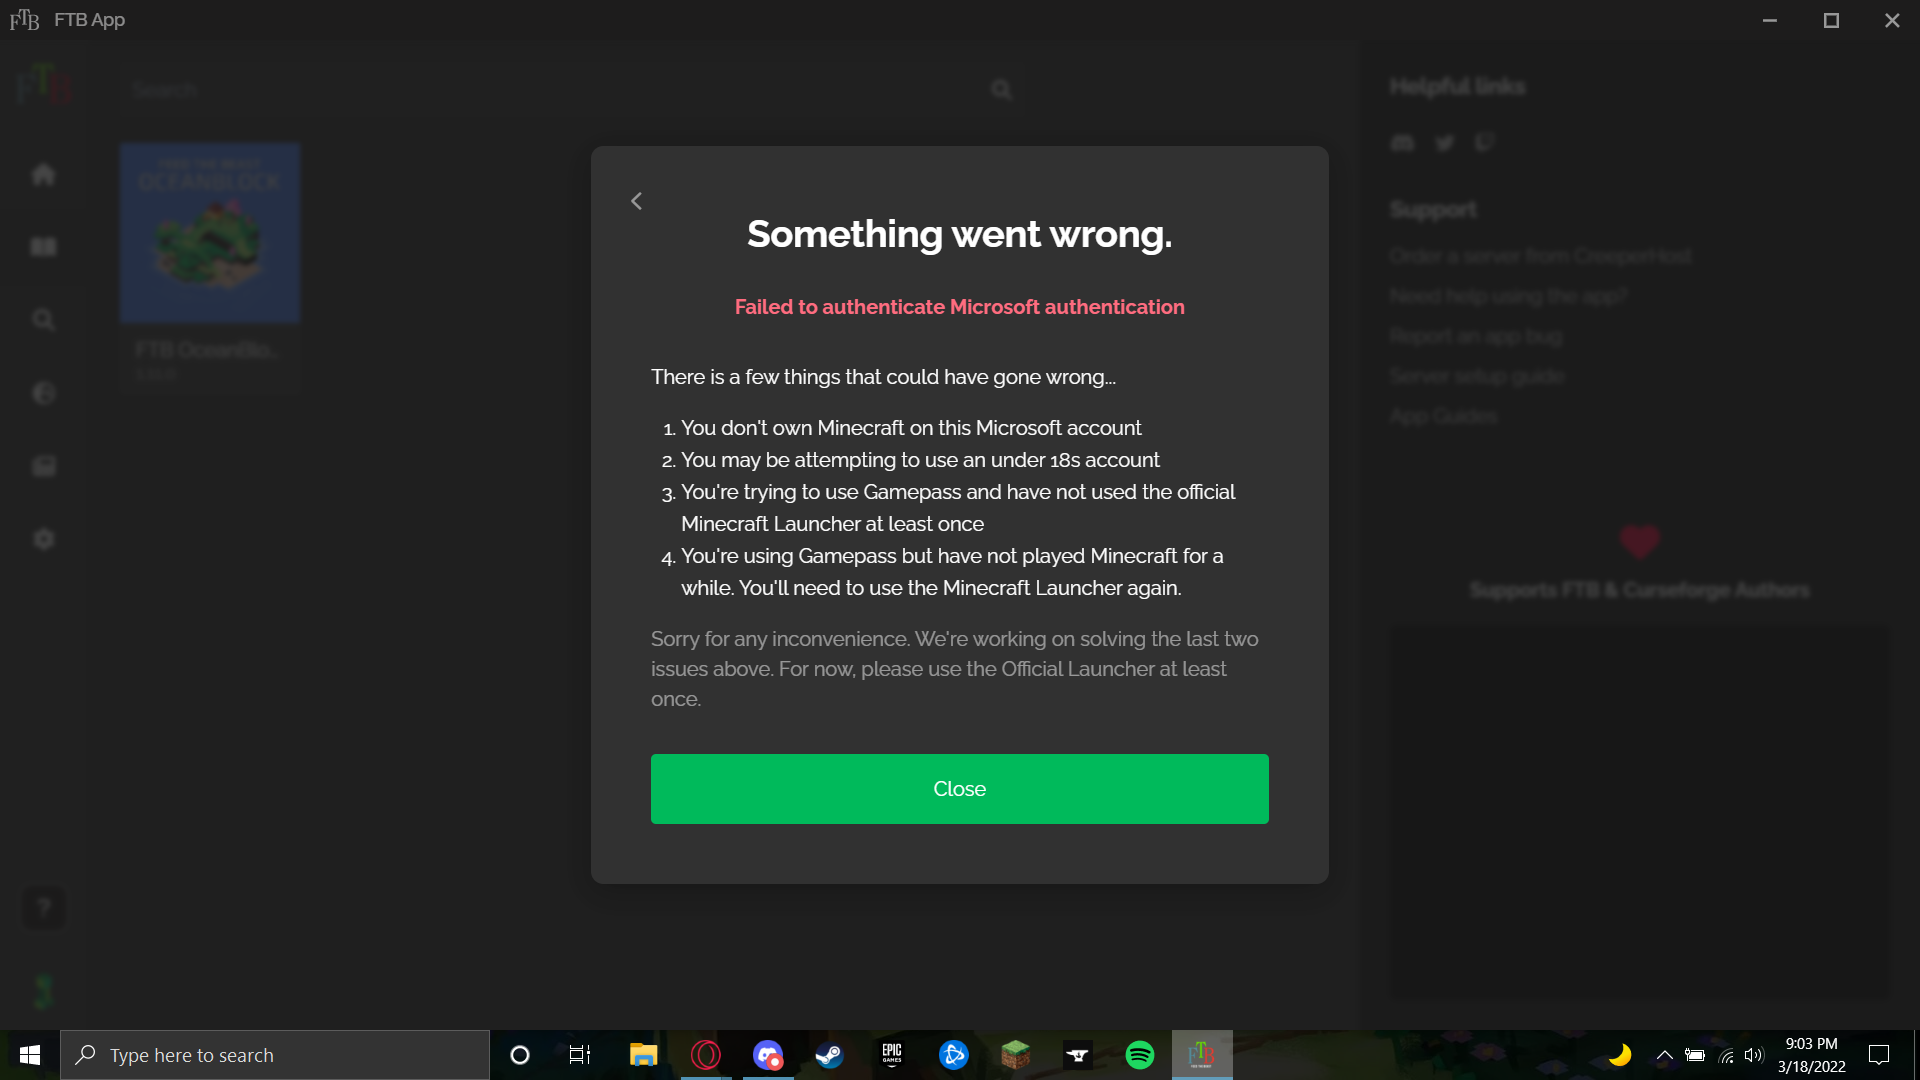Viewport: 1920px width, 1080px height.
Task: Click sidebar search magnifier icon
Action: coord(43,320)
